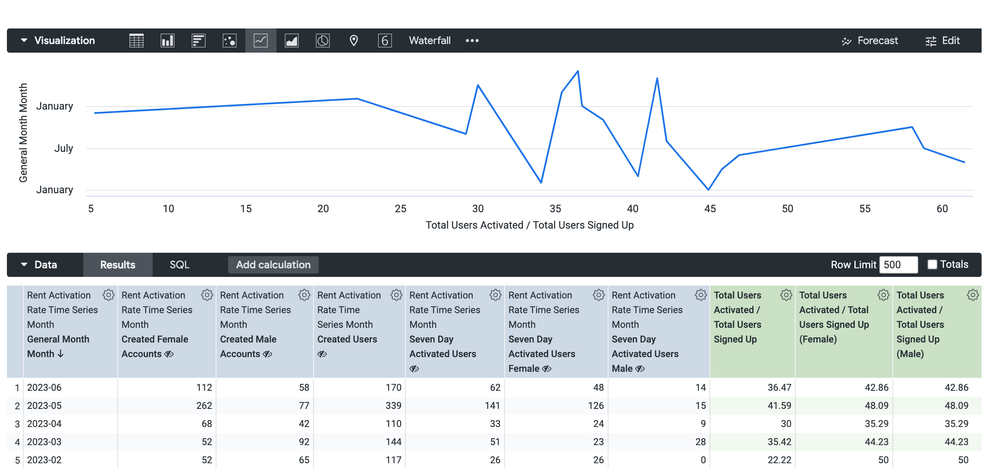Select the area chart visualization icon
The image size is (998, 471).
click(x=292, y=41)
